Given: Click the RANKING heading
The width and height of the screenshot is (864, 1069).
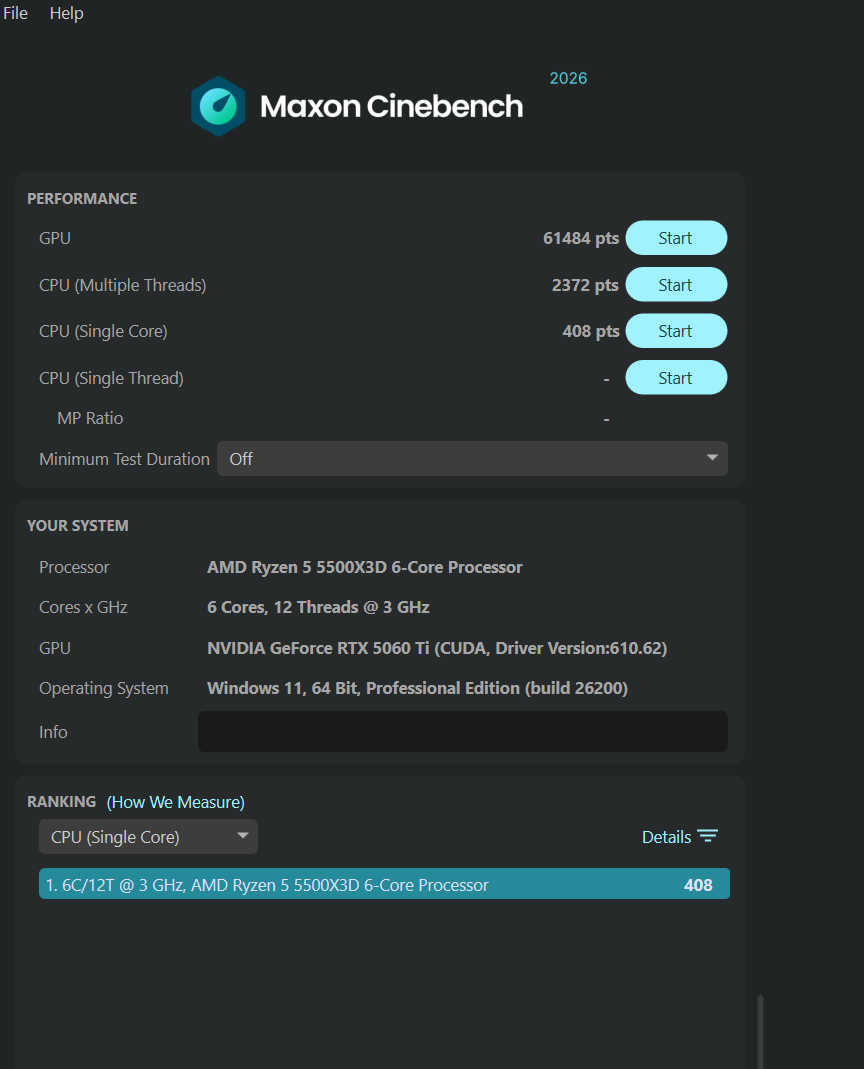Looking at the screenshot, I should coord(61,802).
